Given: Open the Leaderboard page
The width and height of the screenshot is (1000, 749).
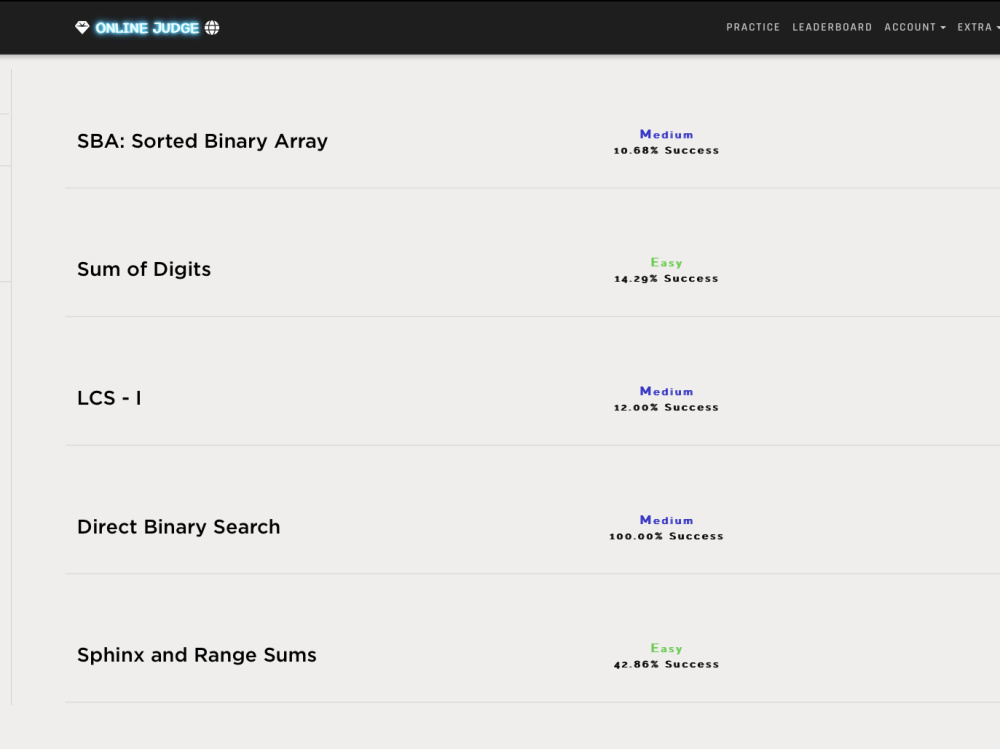Looking at the screenshot, I should pyautogui.click(x=832, y=27).
